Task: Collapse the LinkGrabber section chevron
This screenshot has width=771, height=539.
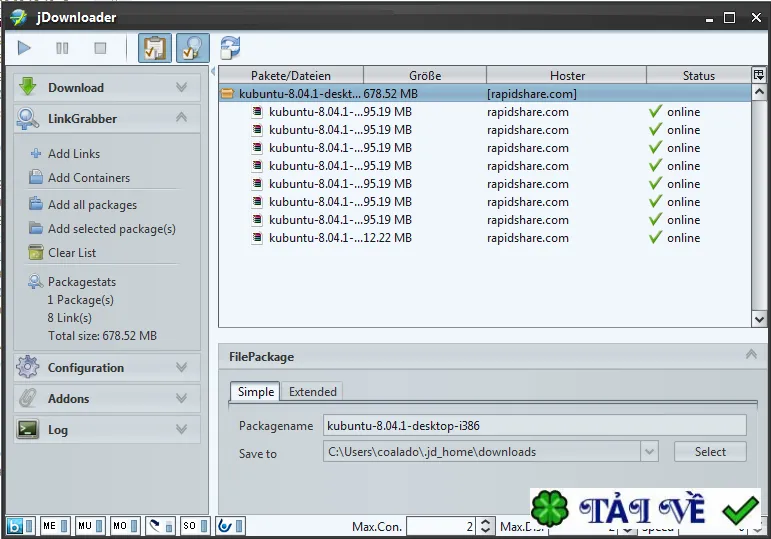Action: pos(181,118)
